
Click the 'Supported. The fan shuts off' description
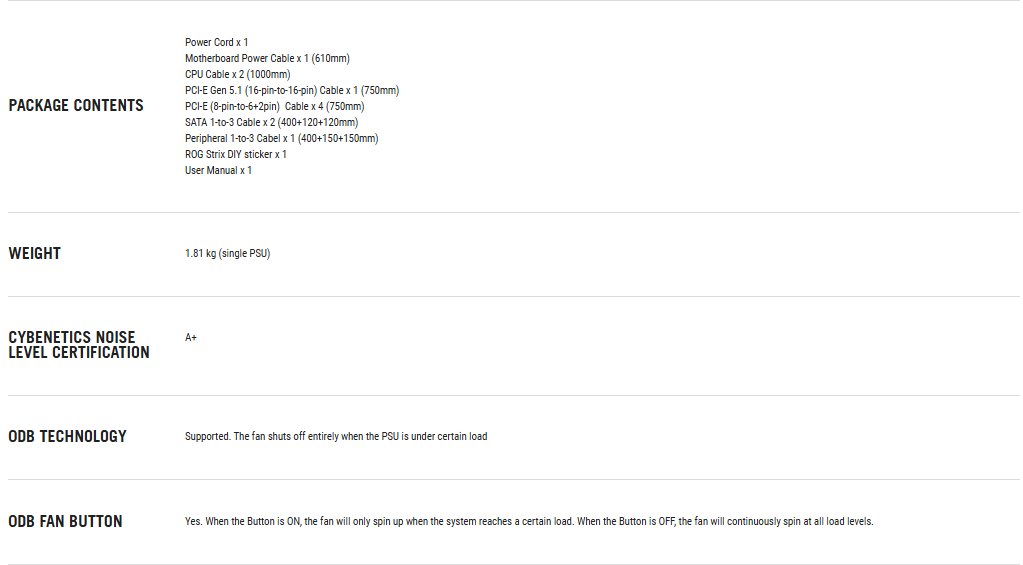click(336, 437)
